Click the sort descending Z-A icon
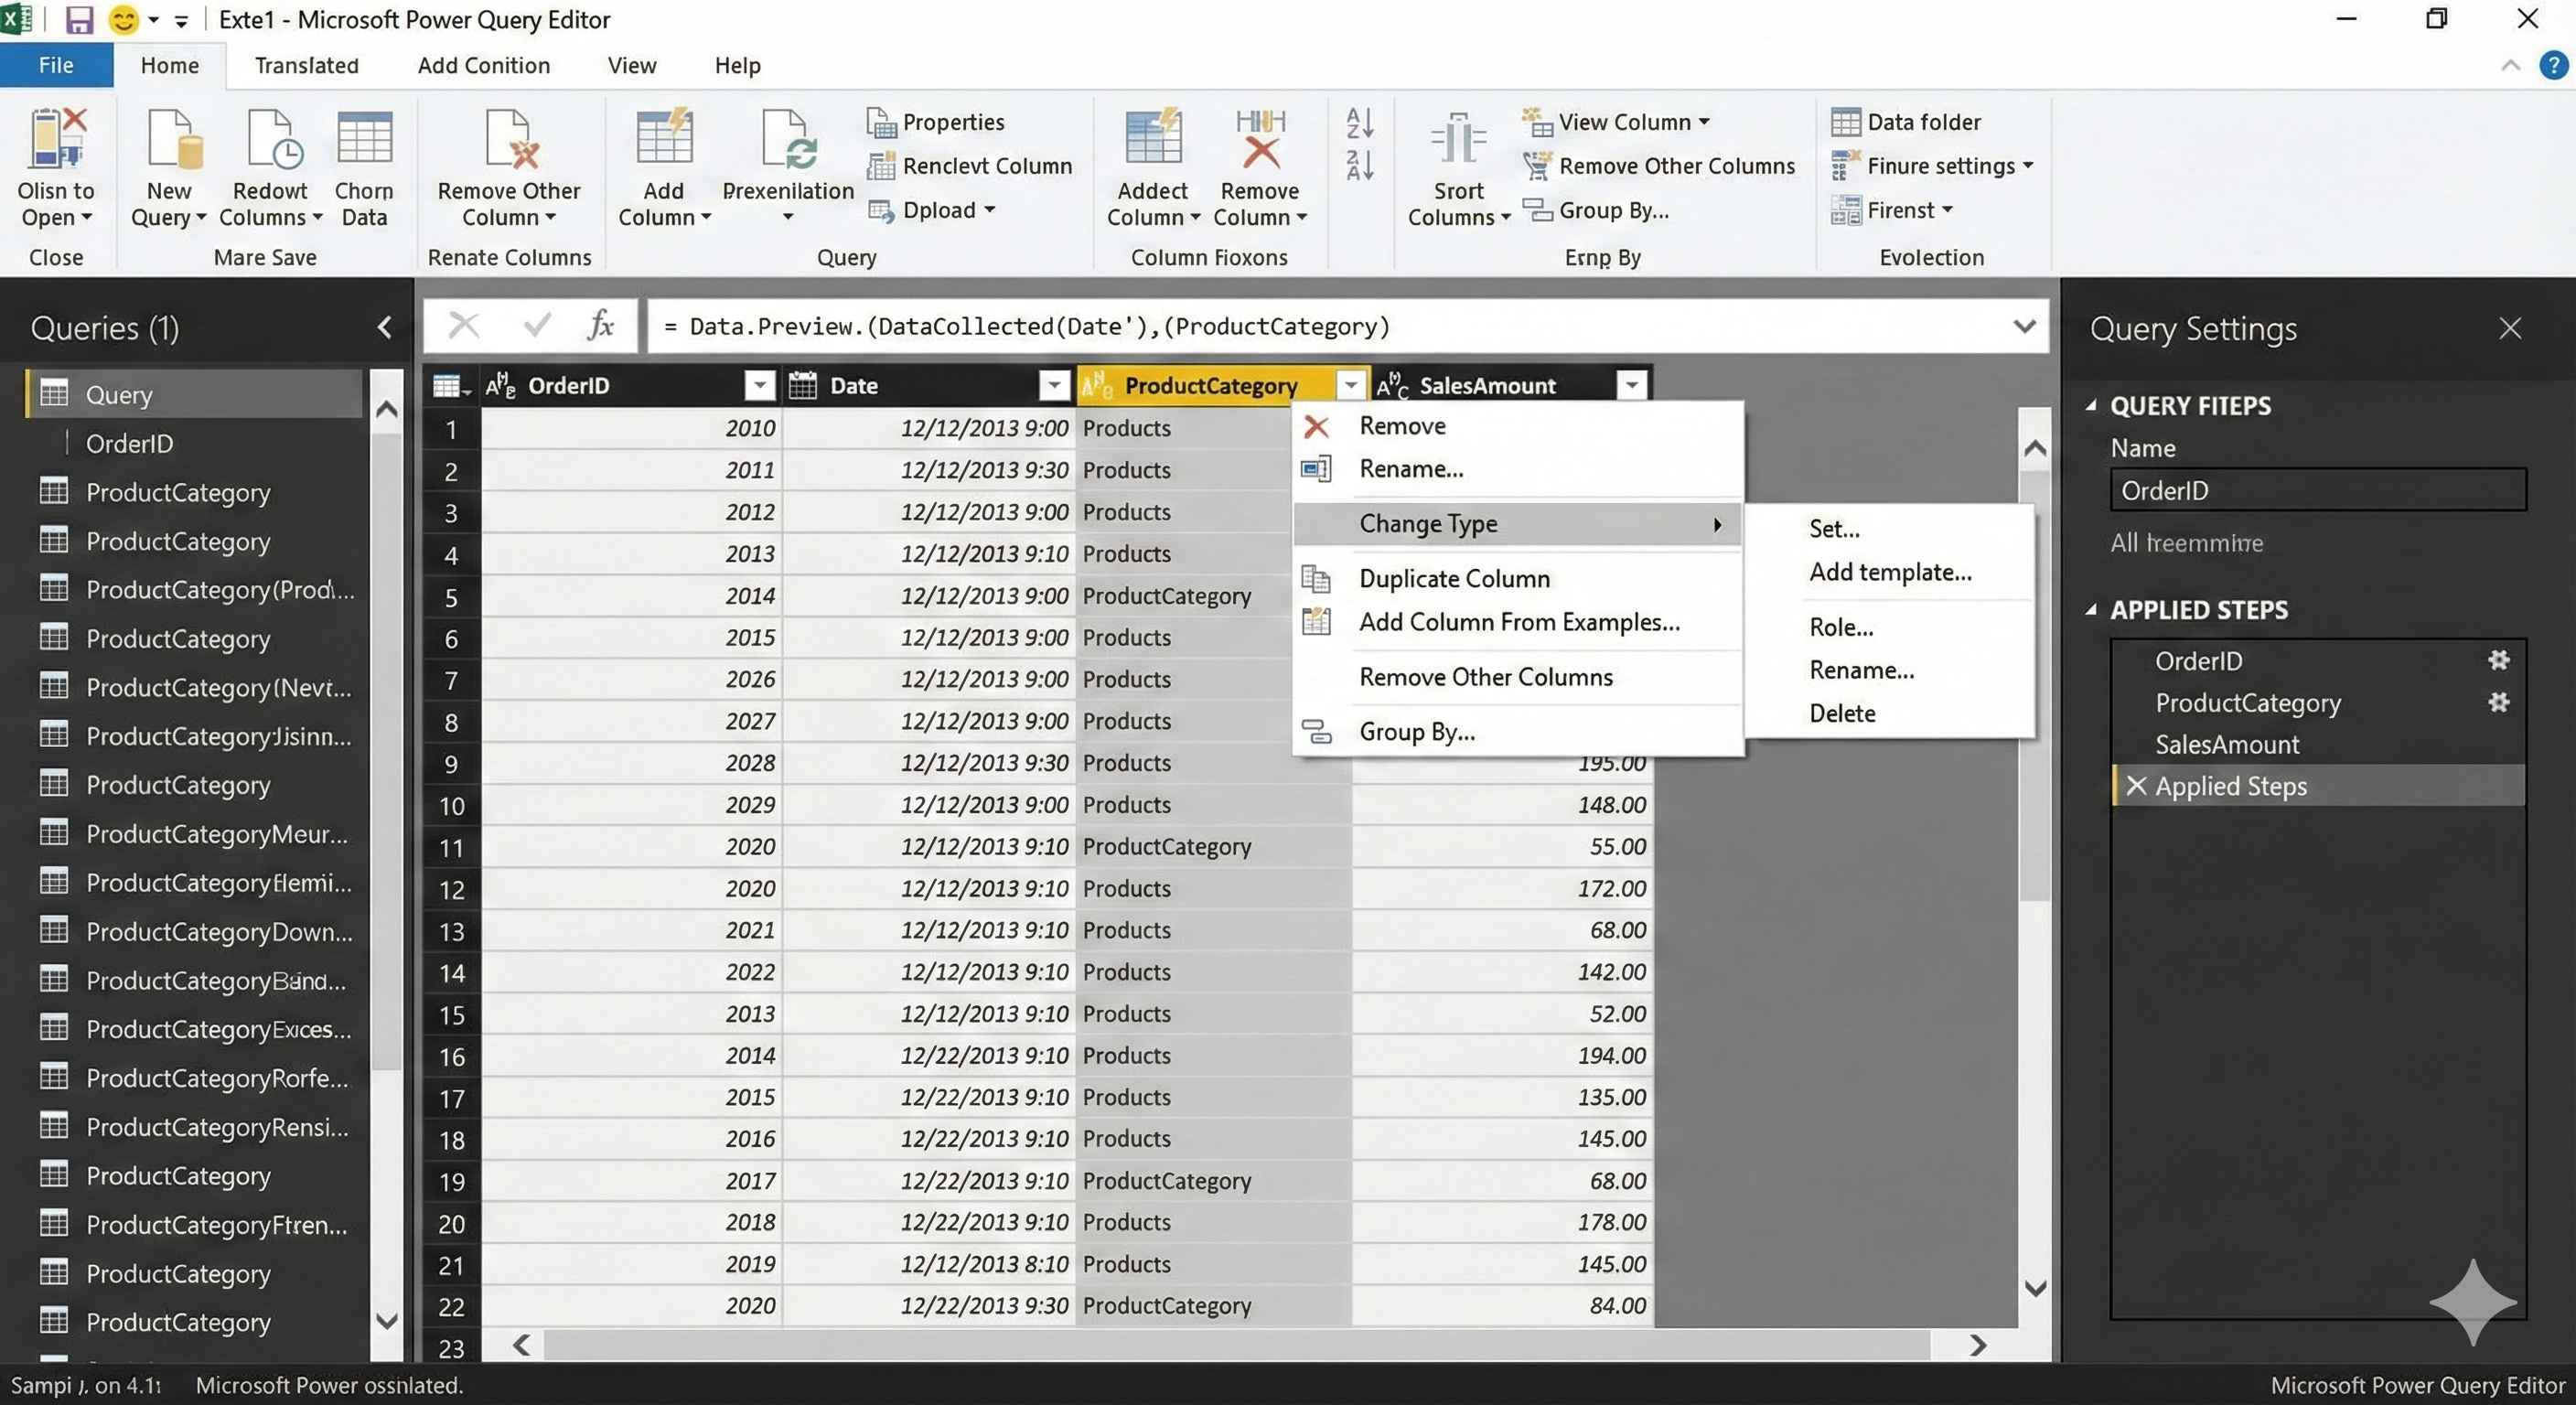The height and width of the screenshot is (1405, 2576). pos(1360,165)
